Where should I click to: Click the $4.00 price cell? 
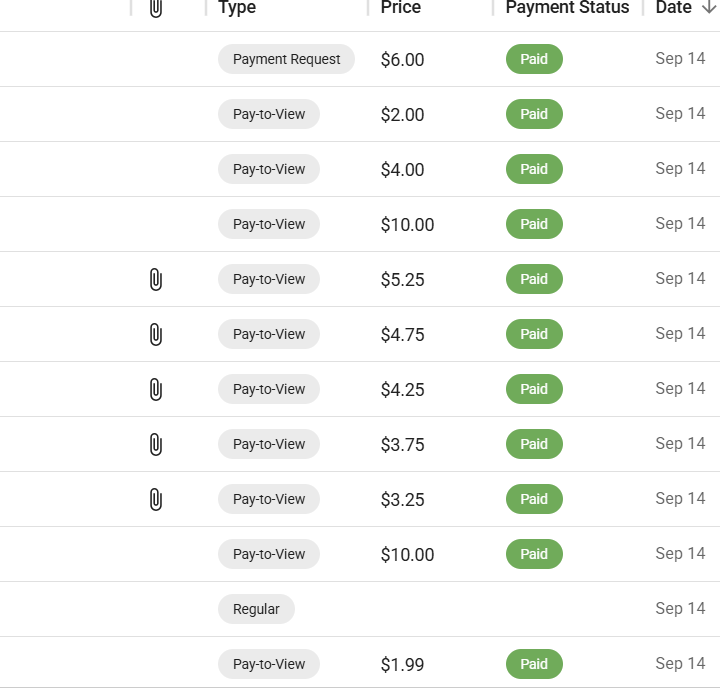click(x=402, y=170)
